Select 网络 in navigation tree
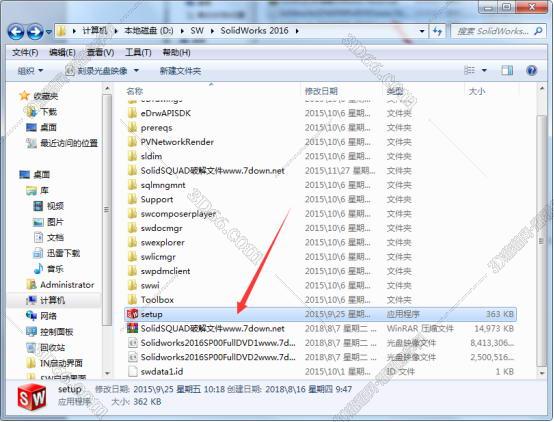Screen dimensions: 554x422 42,316
